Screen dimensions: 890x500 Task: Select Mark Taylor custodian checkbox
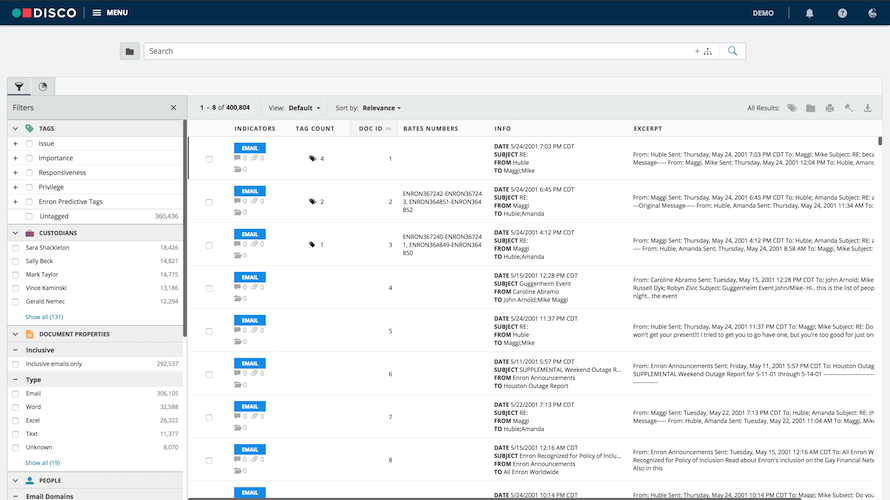coord(16,275)
